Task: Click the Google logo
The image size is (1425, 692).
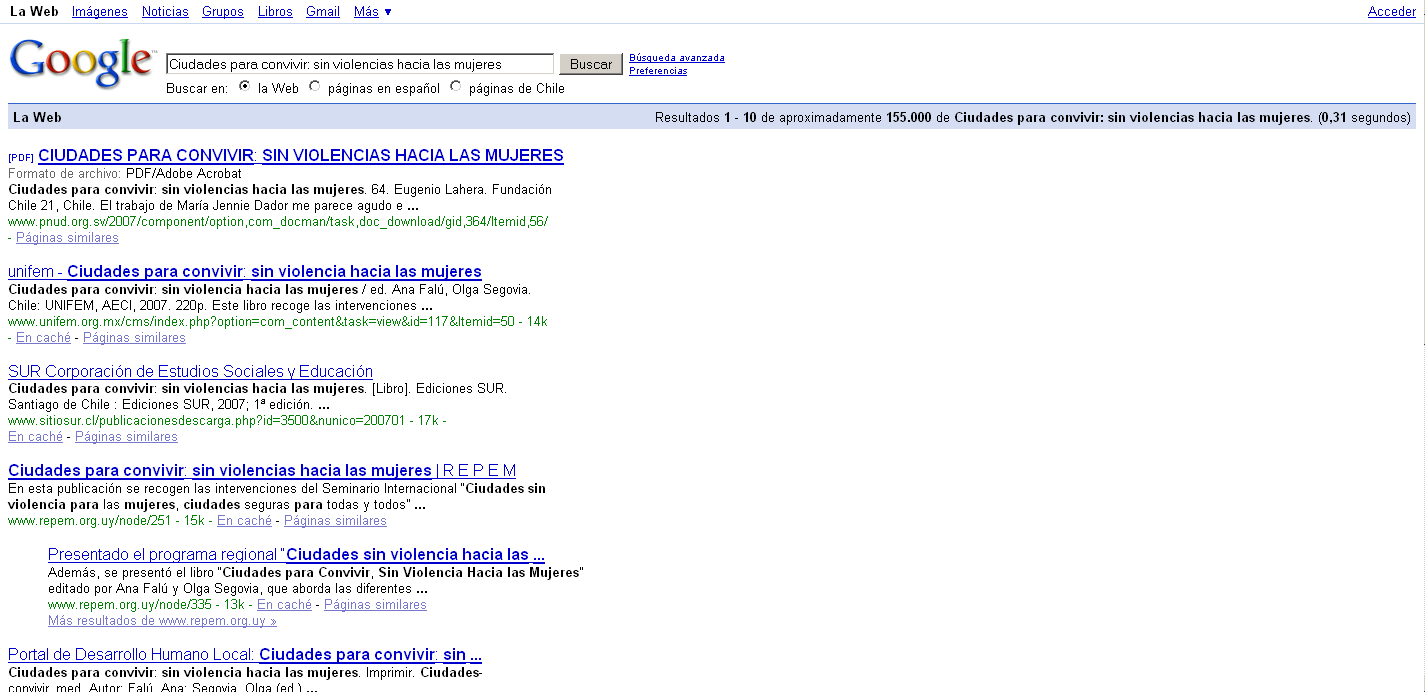Action: (x=82, y=64)
